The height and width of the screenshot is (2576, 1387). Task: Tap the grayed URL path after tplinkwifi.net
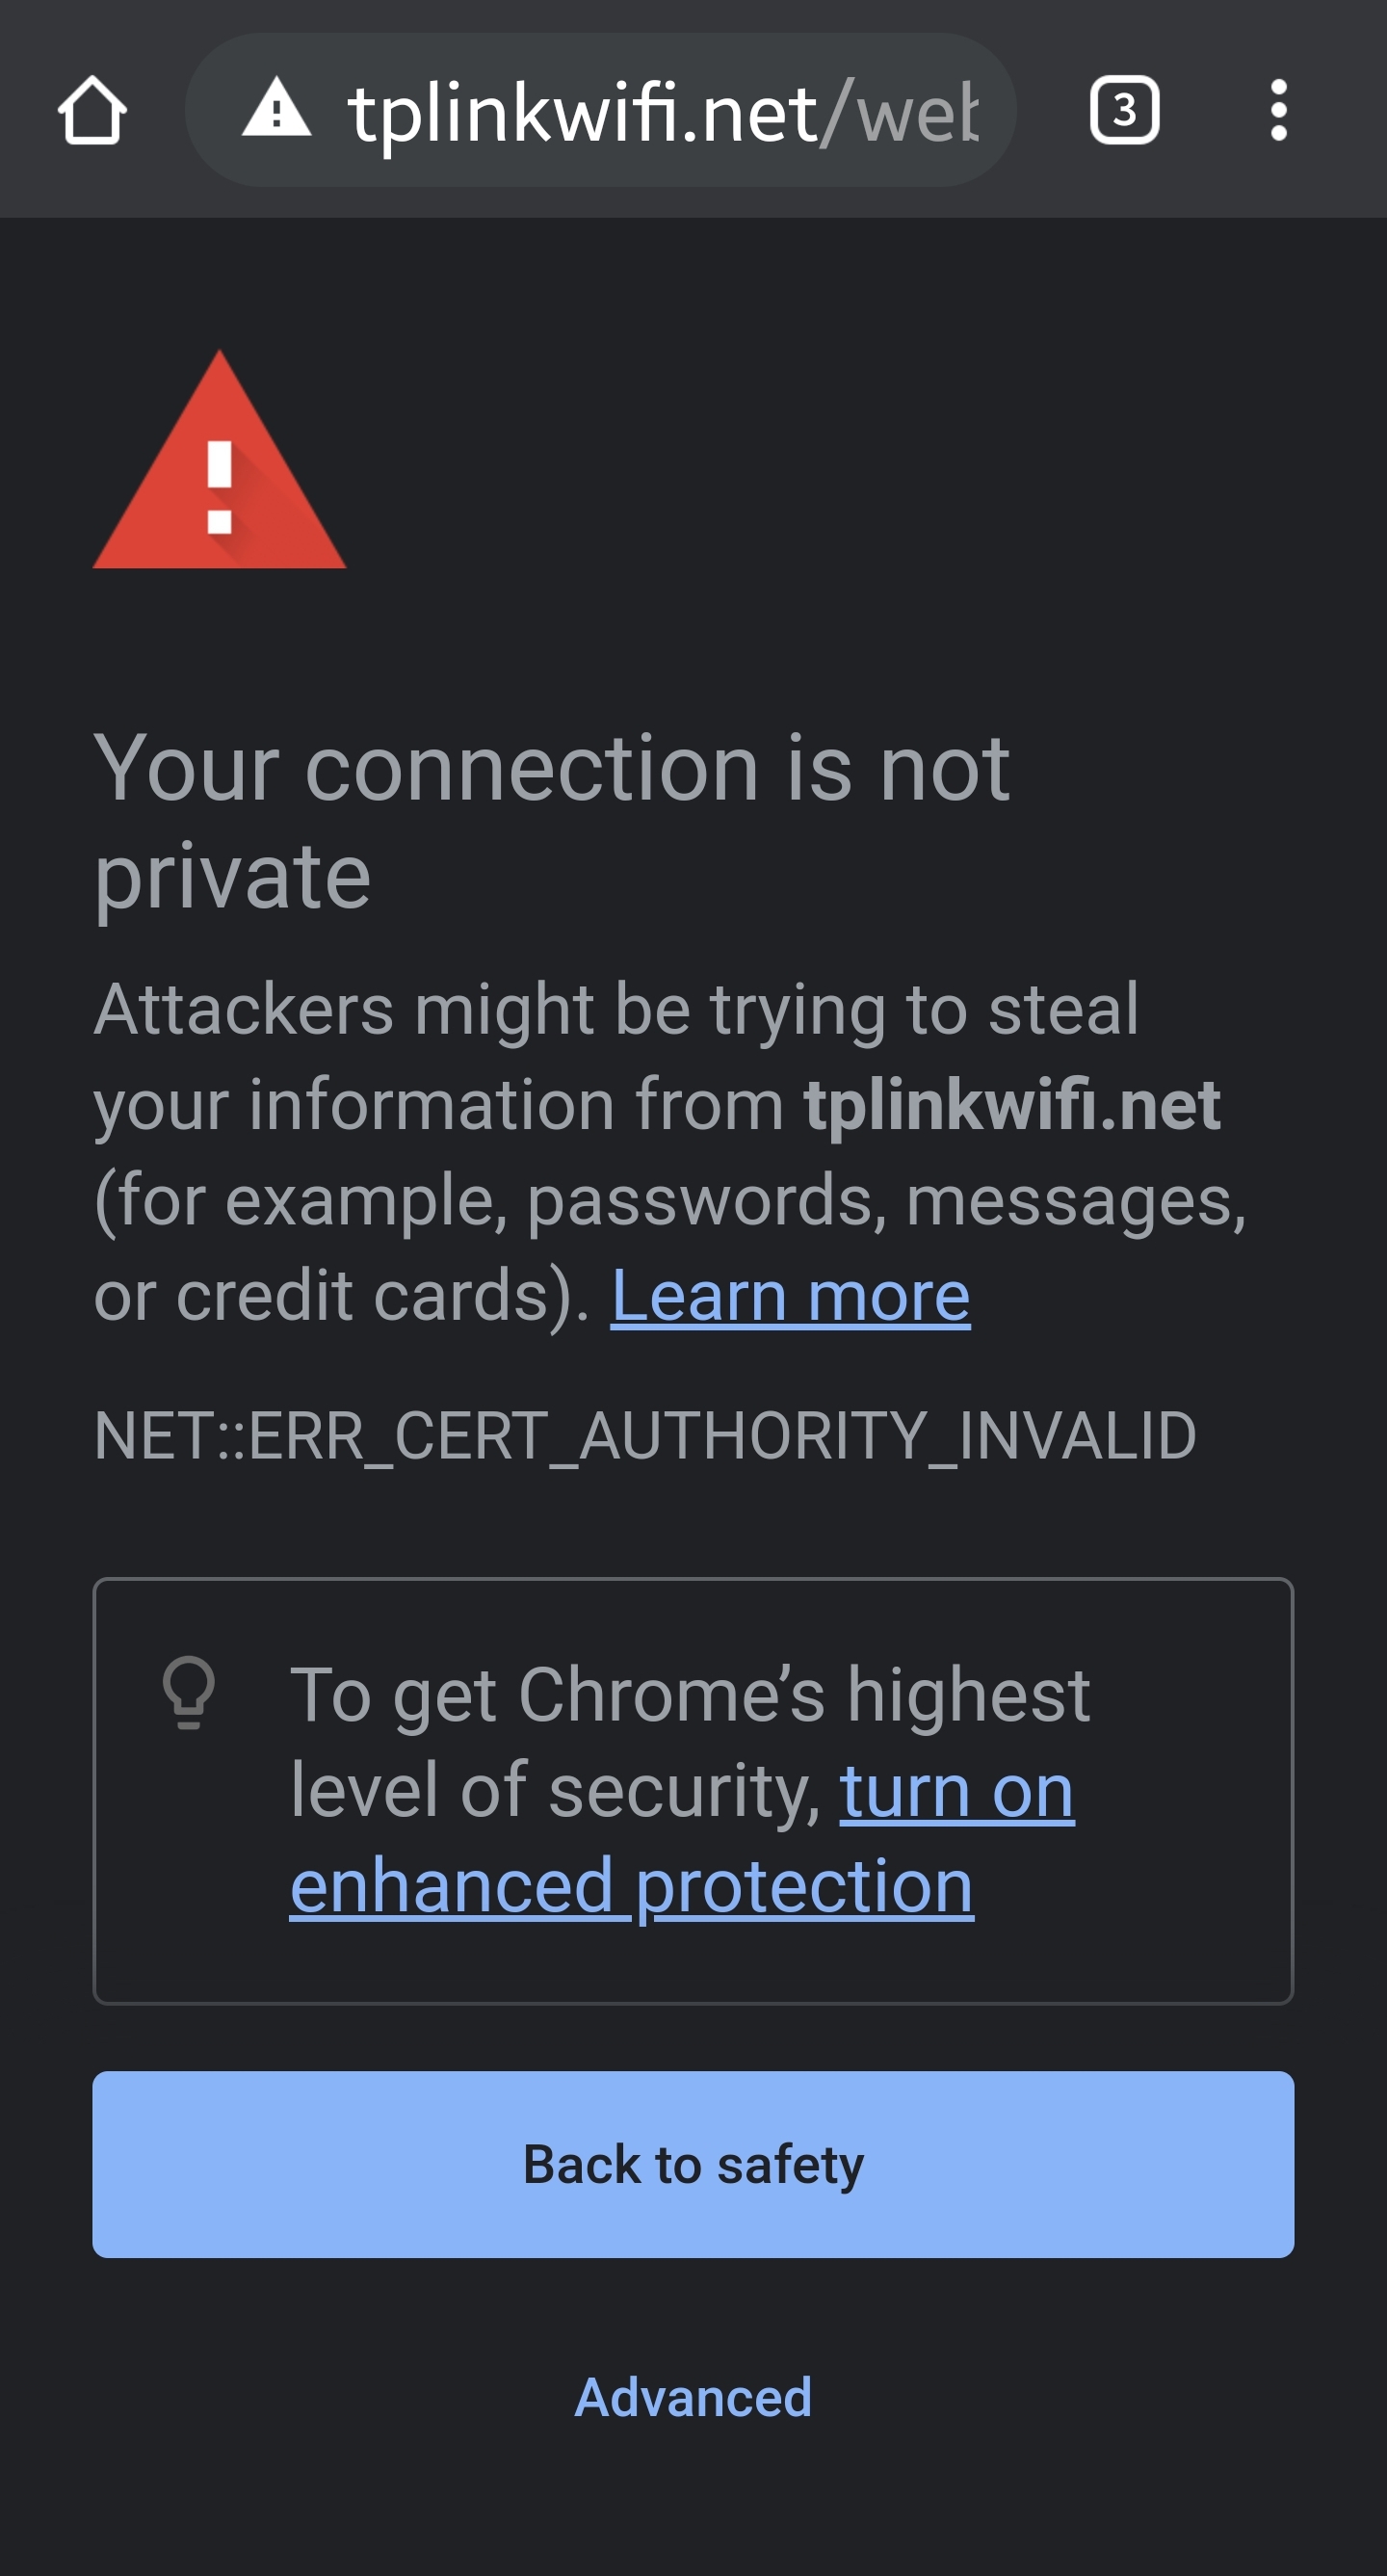point(900,112)
